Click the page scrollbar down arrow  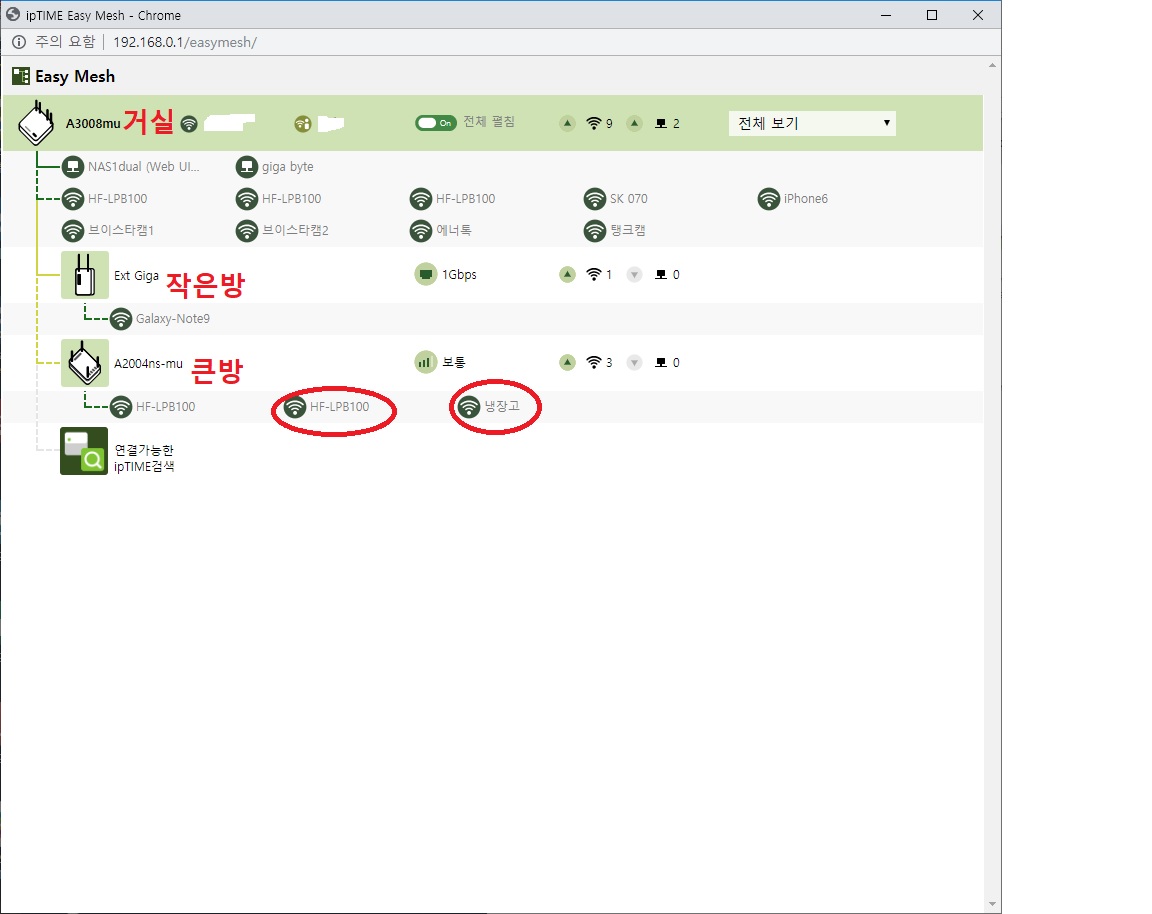[x=992, y=904]
